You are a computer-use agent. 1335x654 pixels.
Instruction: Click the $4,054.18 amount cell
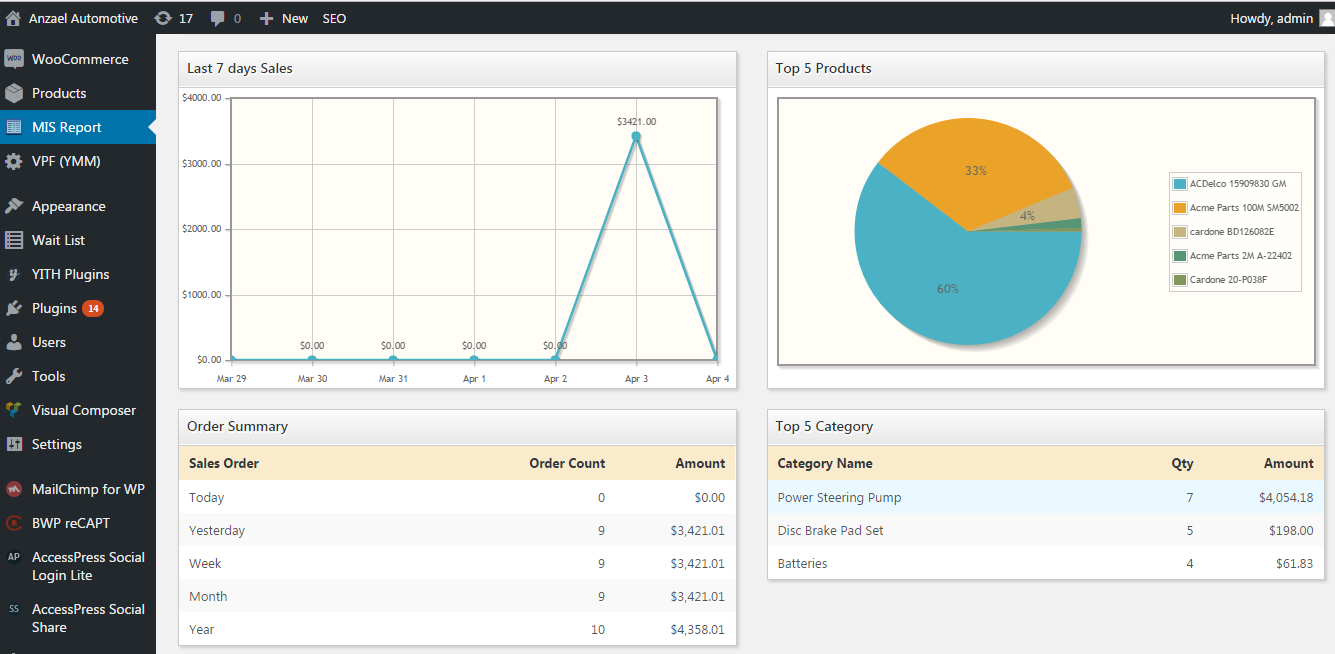1284,497
